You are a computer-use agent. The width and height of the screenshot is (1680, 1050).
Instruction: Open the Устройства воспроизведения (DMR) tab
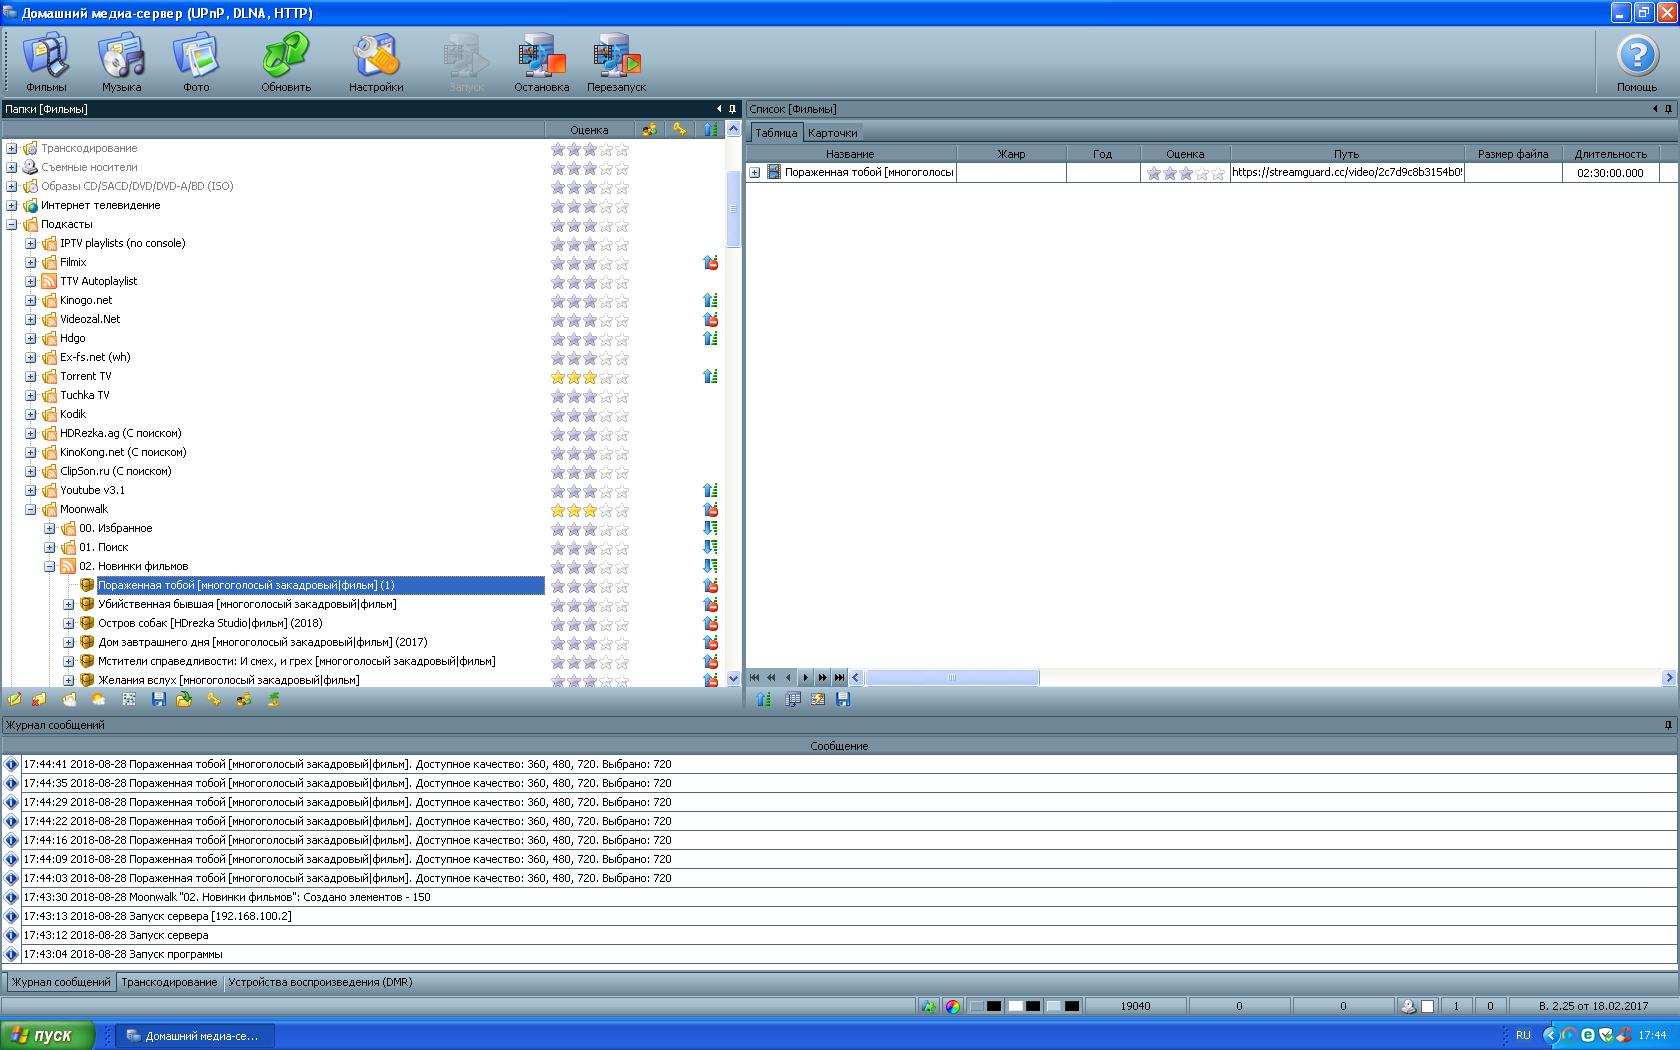click(x=319, y=982)
